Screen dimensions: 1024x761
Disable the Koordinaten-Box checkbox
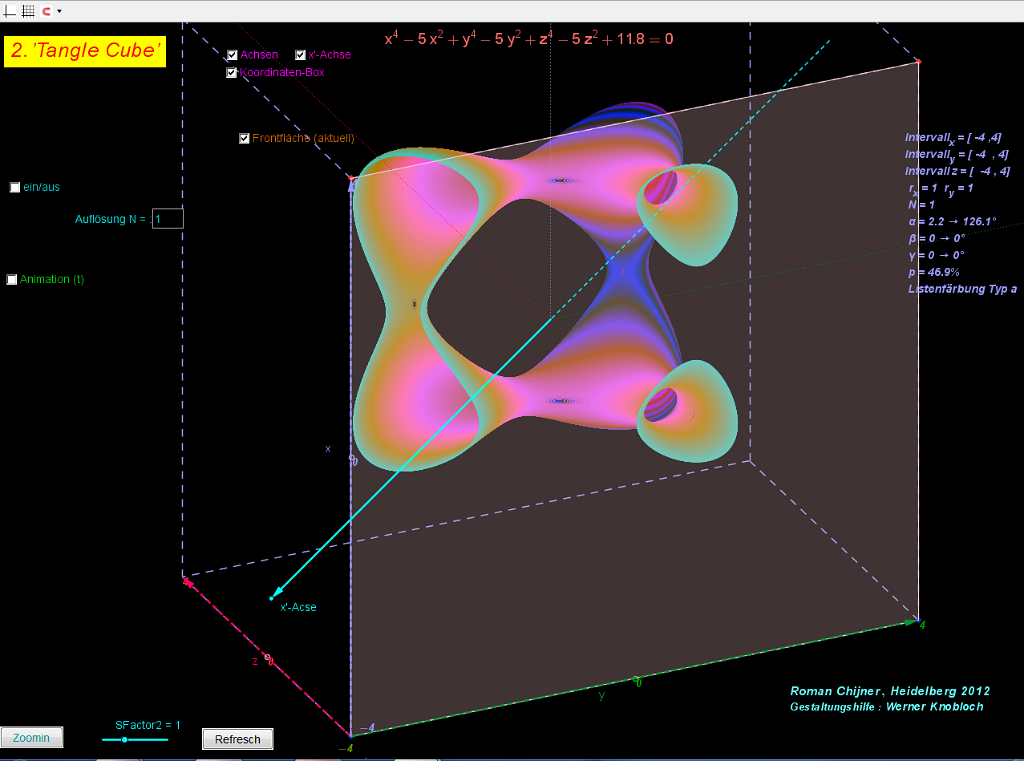tap(232, 72)
